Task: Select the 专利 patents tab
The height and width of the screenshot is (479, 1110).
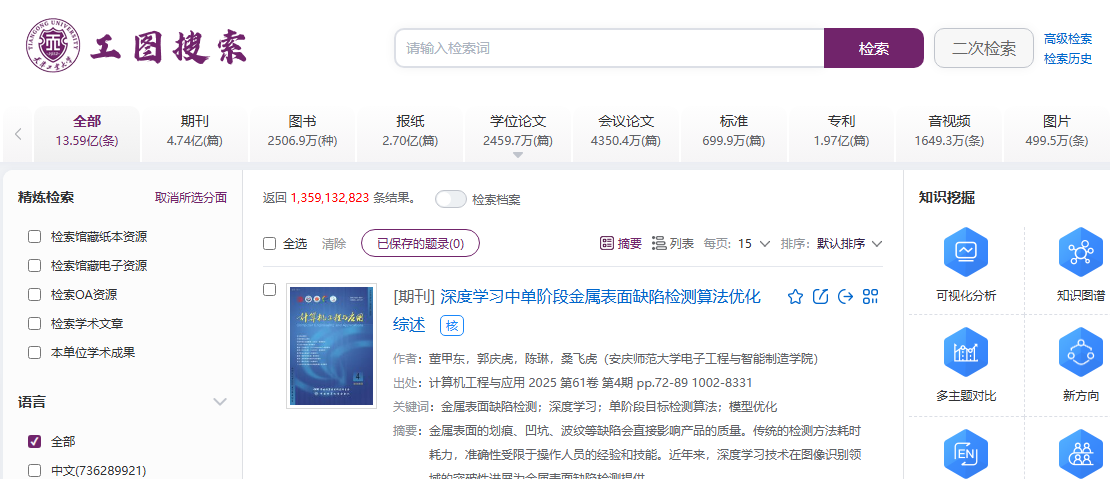Action: click(x=841, y=130)
